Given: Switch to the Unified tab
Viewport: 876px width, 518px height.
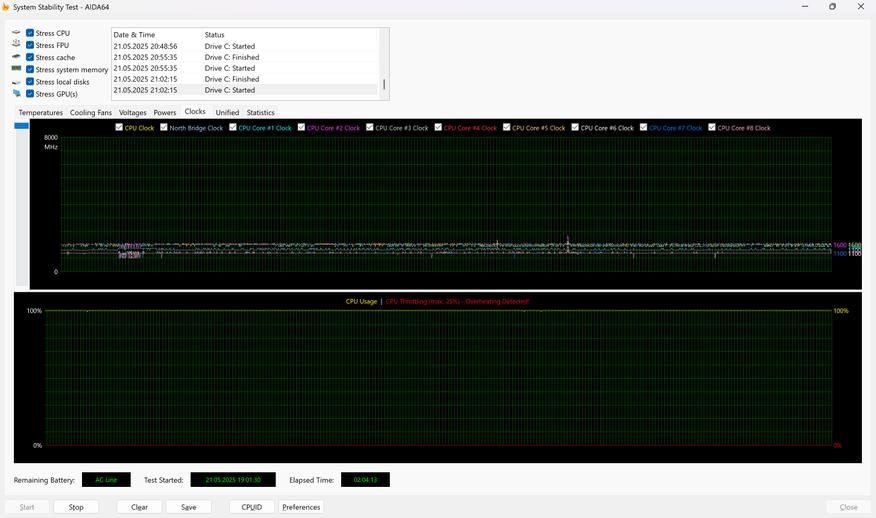Looking at the screenshot, I should 227,112.
